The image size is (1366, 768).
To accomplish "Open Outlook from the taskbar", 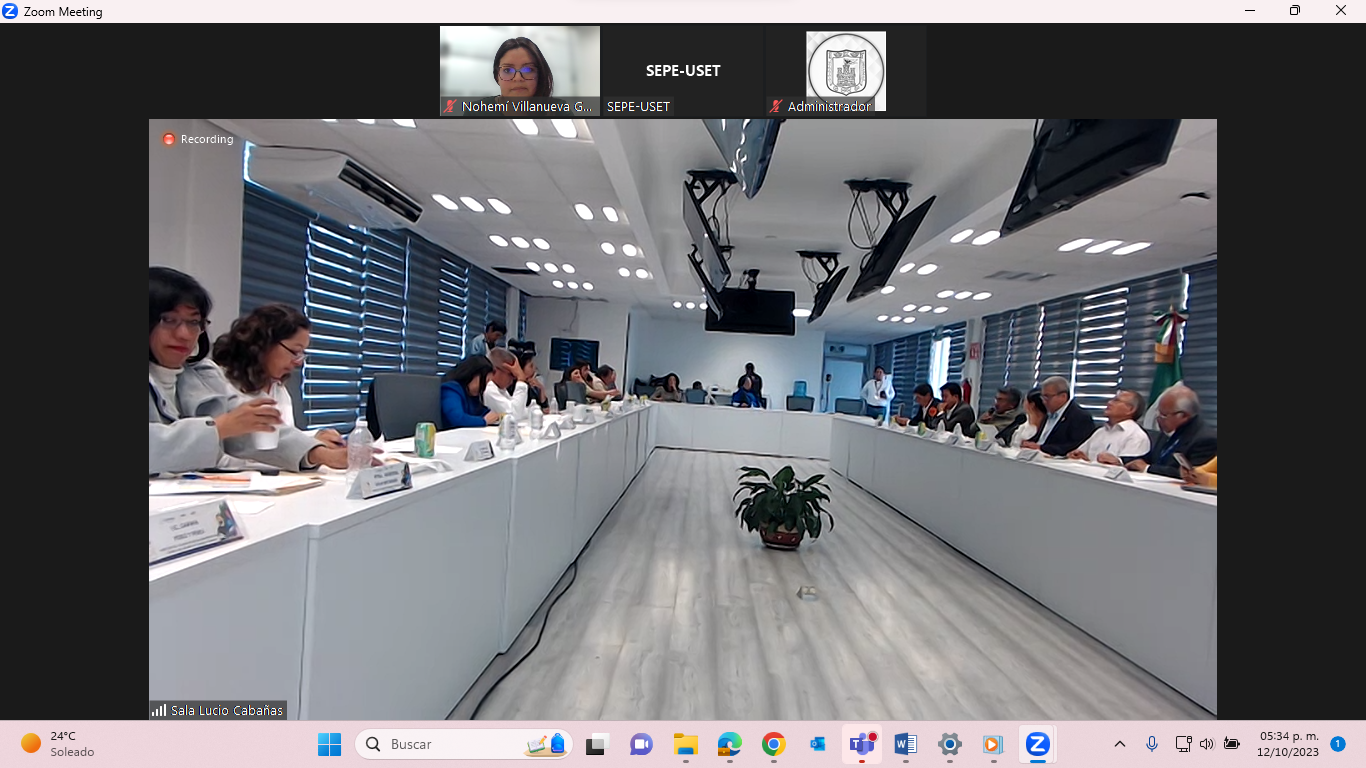I will pos(817,744).
